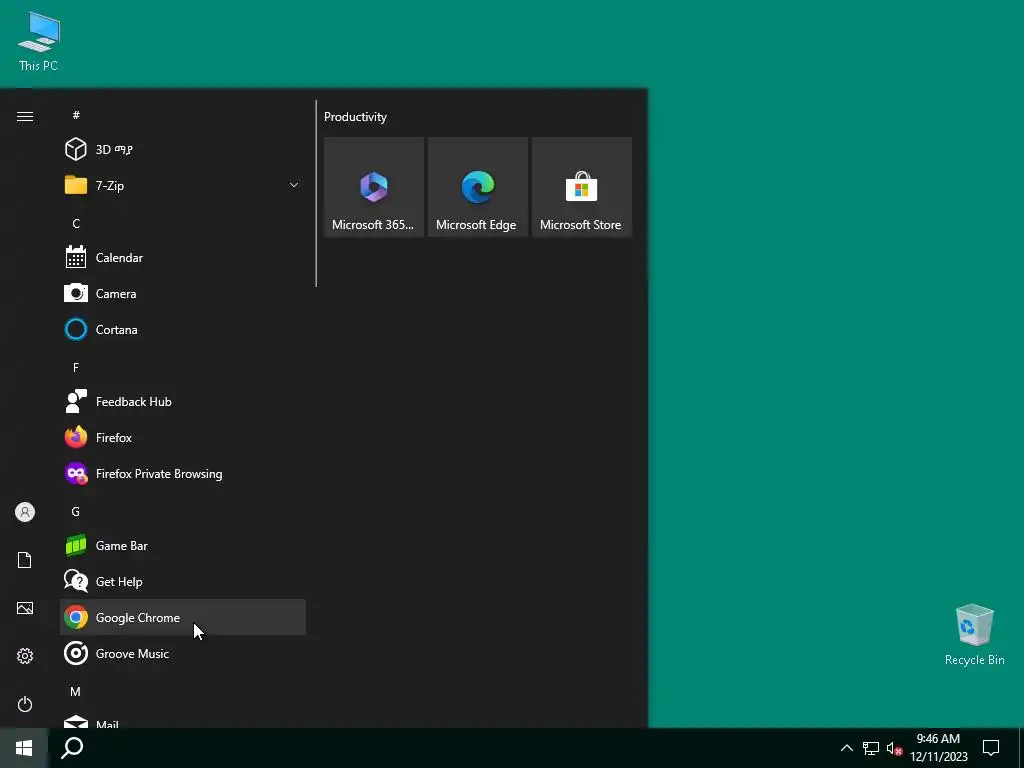The image size is (1024, 768).
Task: Open the Get Help app
Action: 182,582
